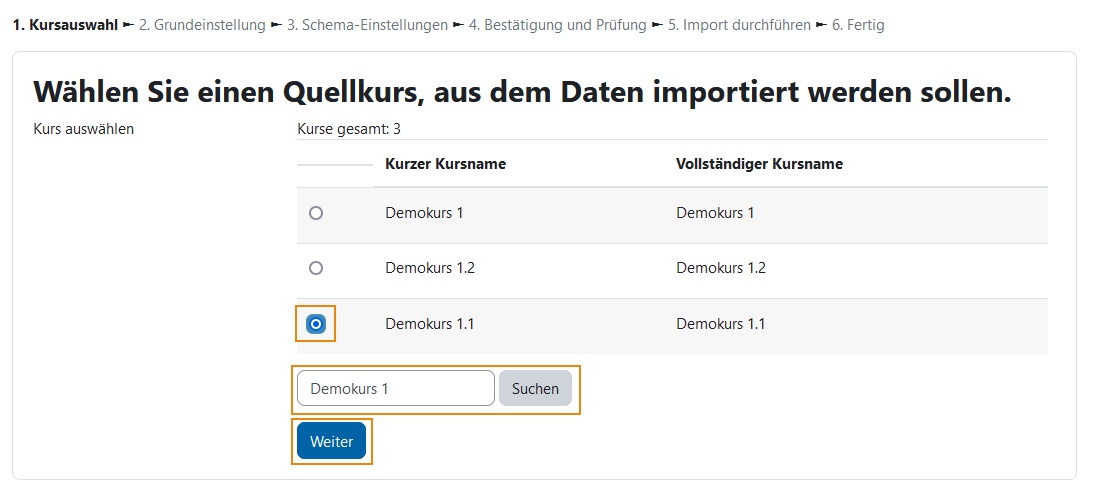Select the Demokurs 1 radio button
1093x494 pixels.
(316, 213)
